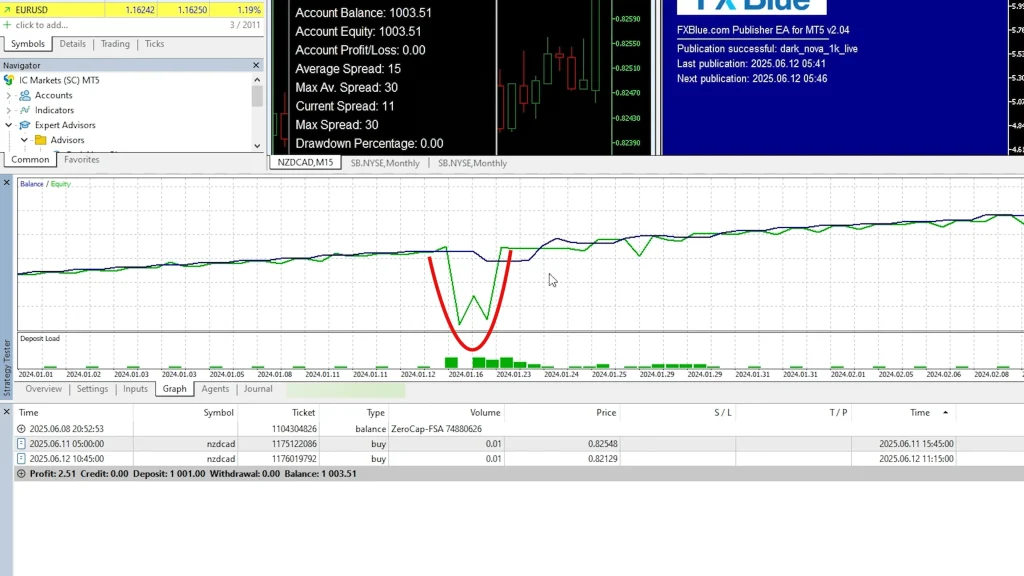
Task: Expand the Indicators tree node
Action: [x=9, y=110]
